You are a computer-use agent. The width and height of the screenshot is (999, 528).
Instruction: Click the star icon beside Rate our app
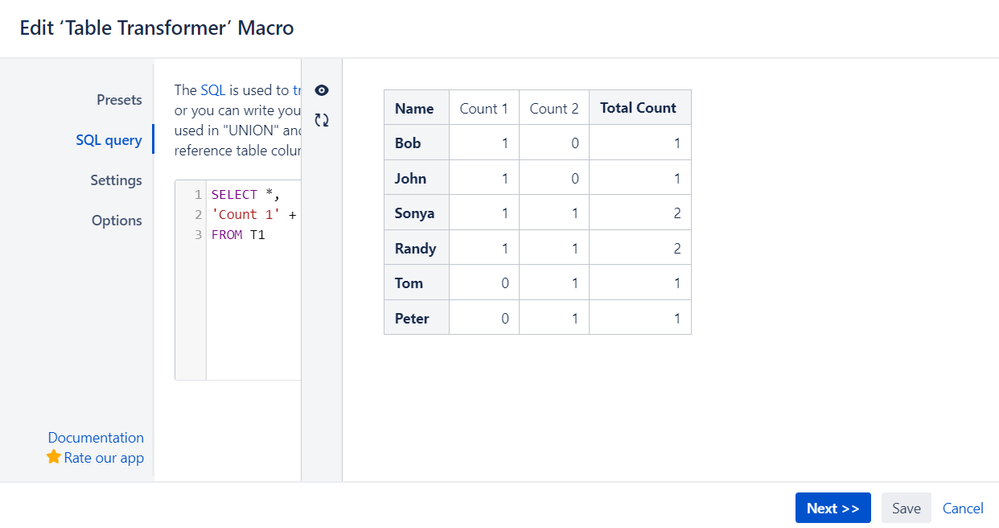(x=54, y=457)
